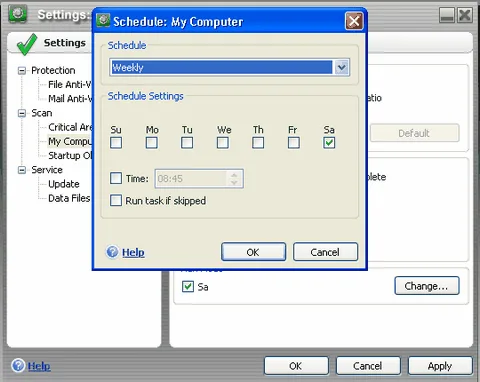480x382 pixels.
Task: Select Update tree item
Action: [64, 184]
